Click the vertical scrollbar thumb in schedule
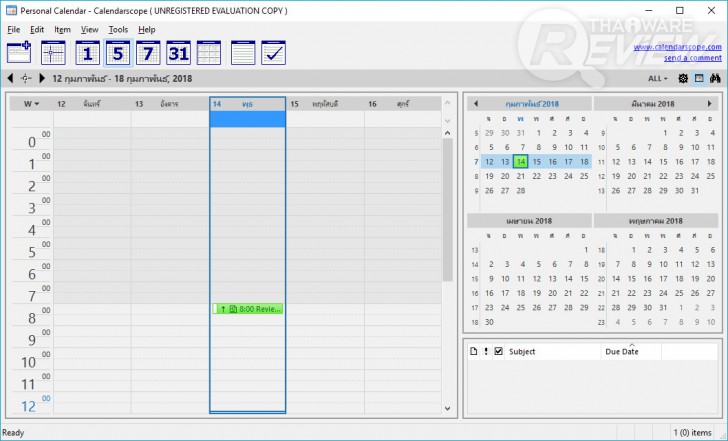 click(448, 210)
